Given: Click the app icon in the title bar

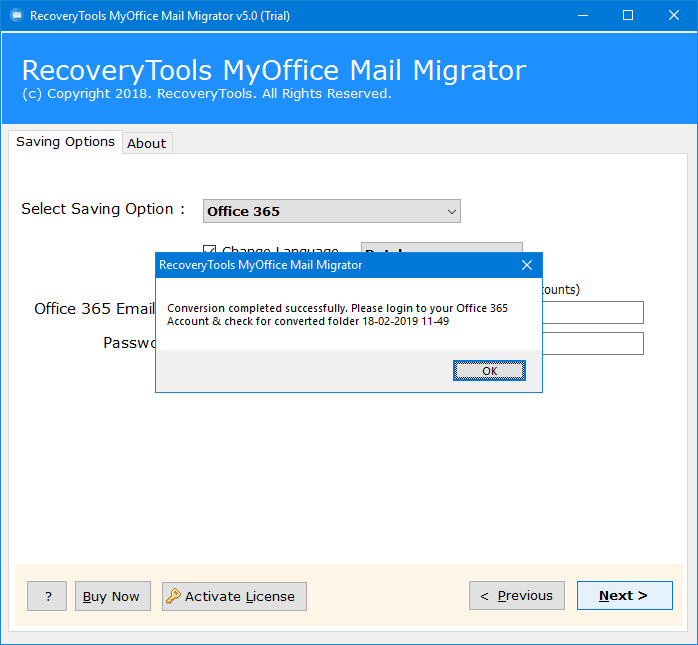Looking at the screenshot, I should pos(16,16).
